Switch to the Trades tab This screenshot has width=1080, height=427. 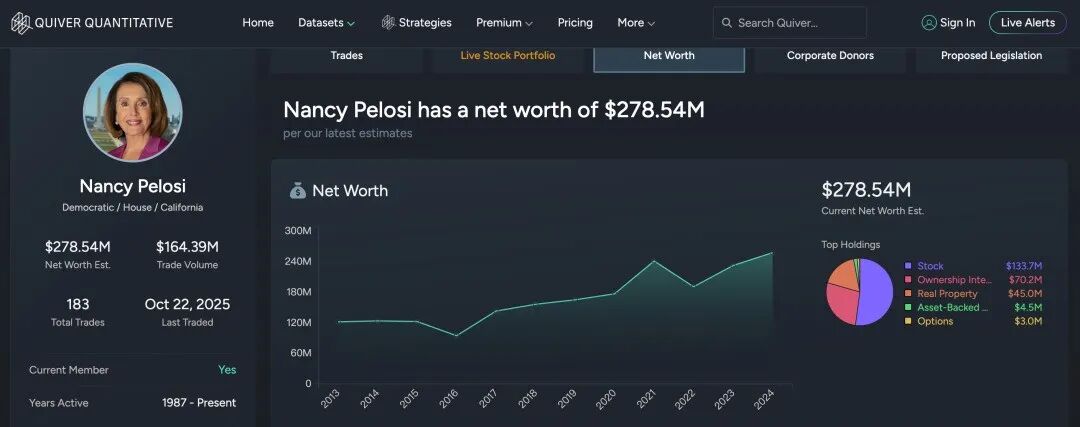click(x=346, y=56)
